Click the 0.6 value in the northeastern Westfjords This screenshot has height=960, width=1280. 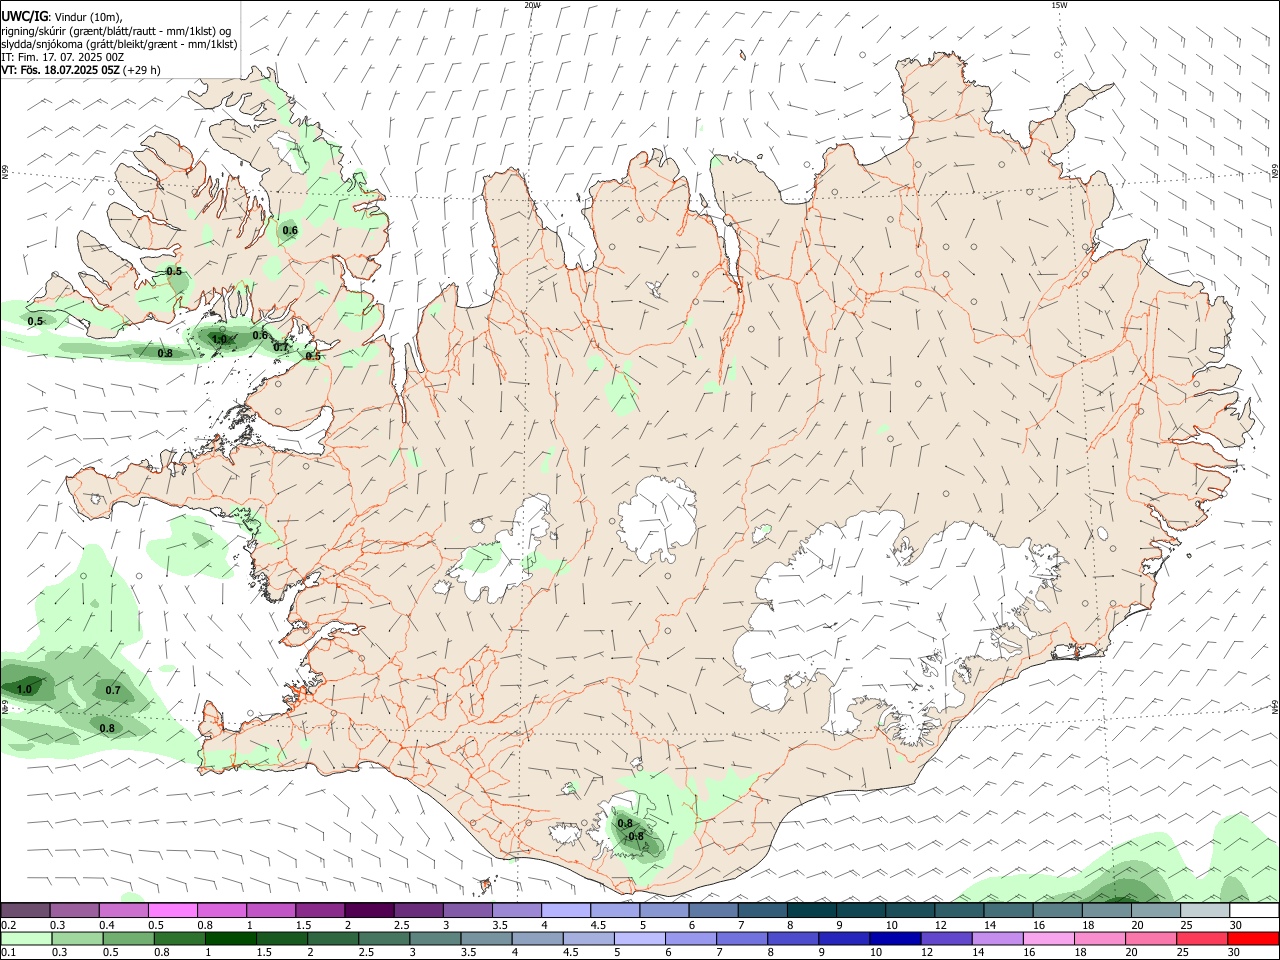click(290, 231)
